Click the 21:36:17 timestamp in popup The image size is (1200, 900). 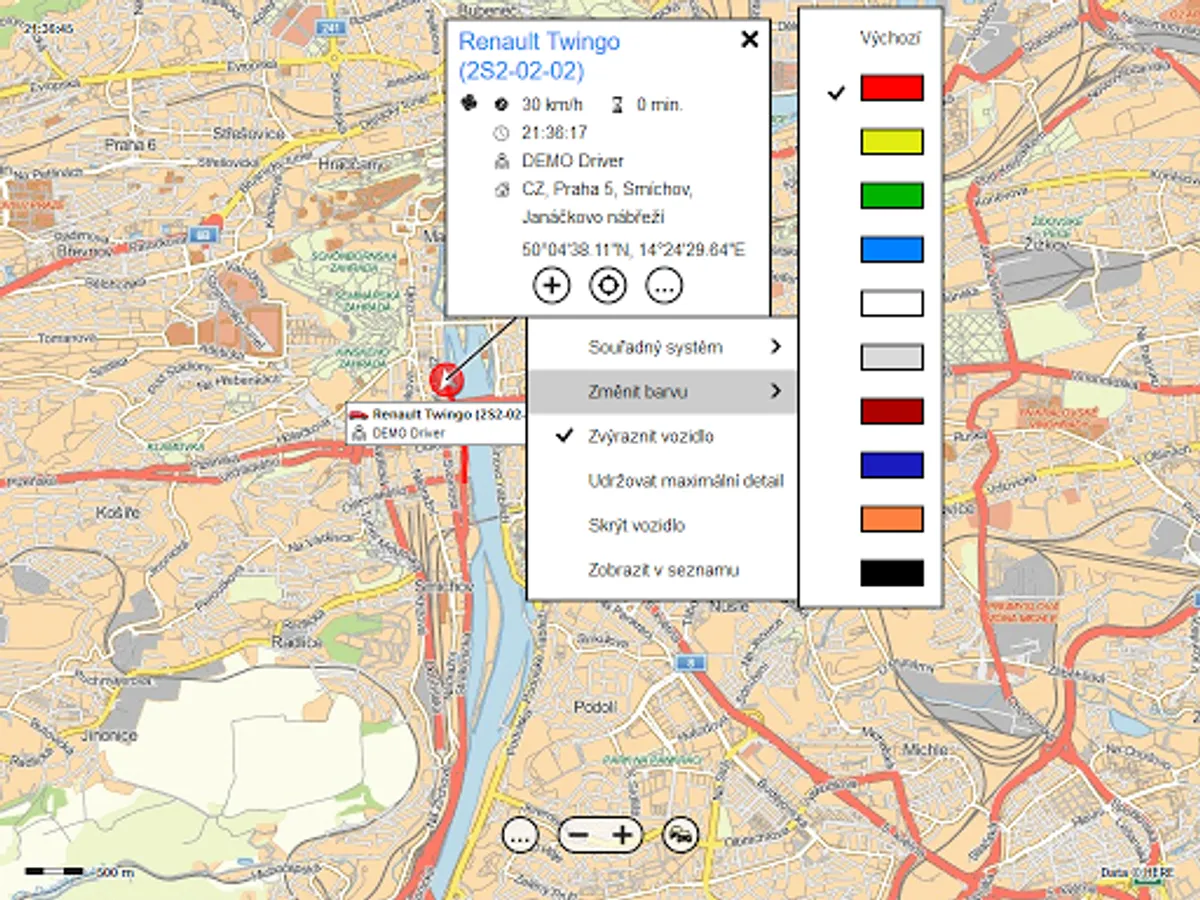(x=554, y=132)
